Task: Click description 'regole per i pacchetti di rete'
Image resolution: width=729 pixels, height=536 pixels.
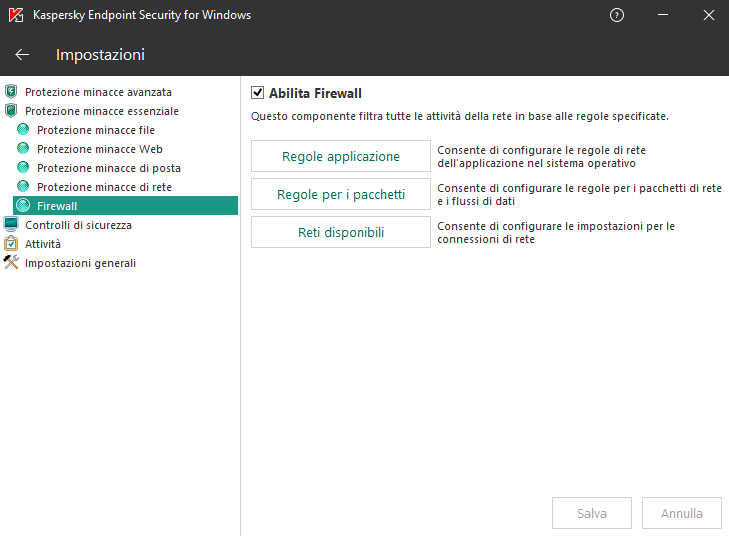Action: [579, 195]
